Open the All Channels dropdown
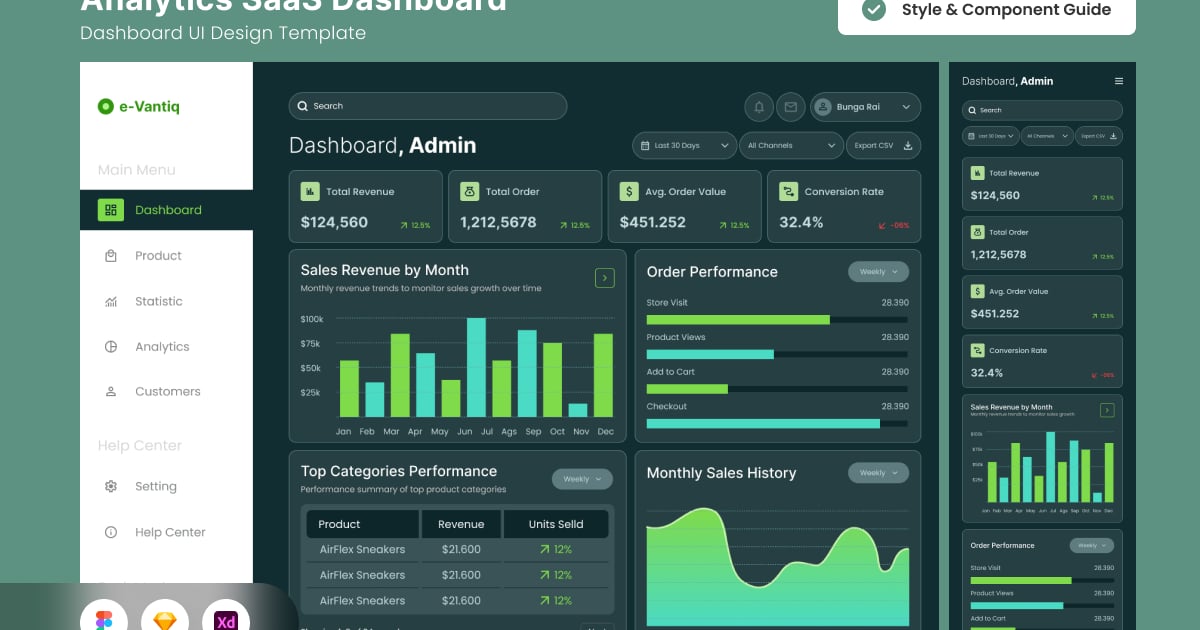The width and height of the screenshot is (1200, 630). pos(793,146)
